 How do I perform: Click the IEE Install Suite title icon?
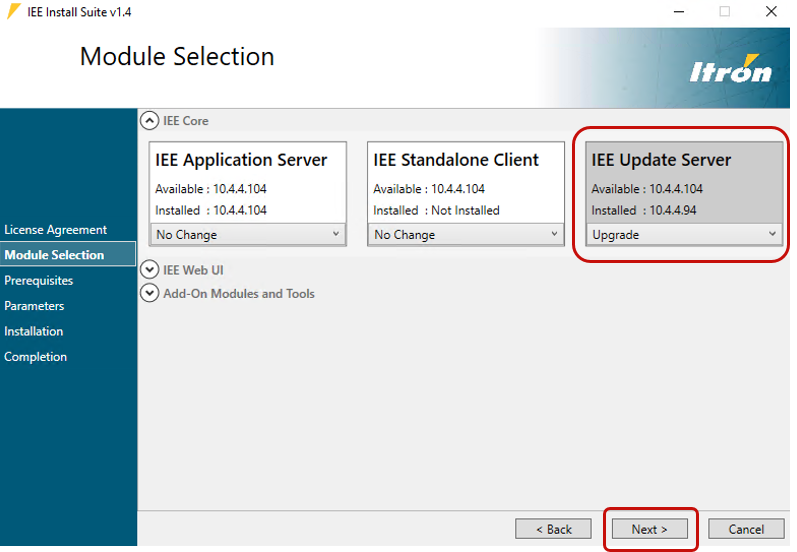coord(14,11)
